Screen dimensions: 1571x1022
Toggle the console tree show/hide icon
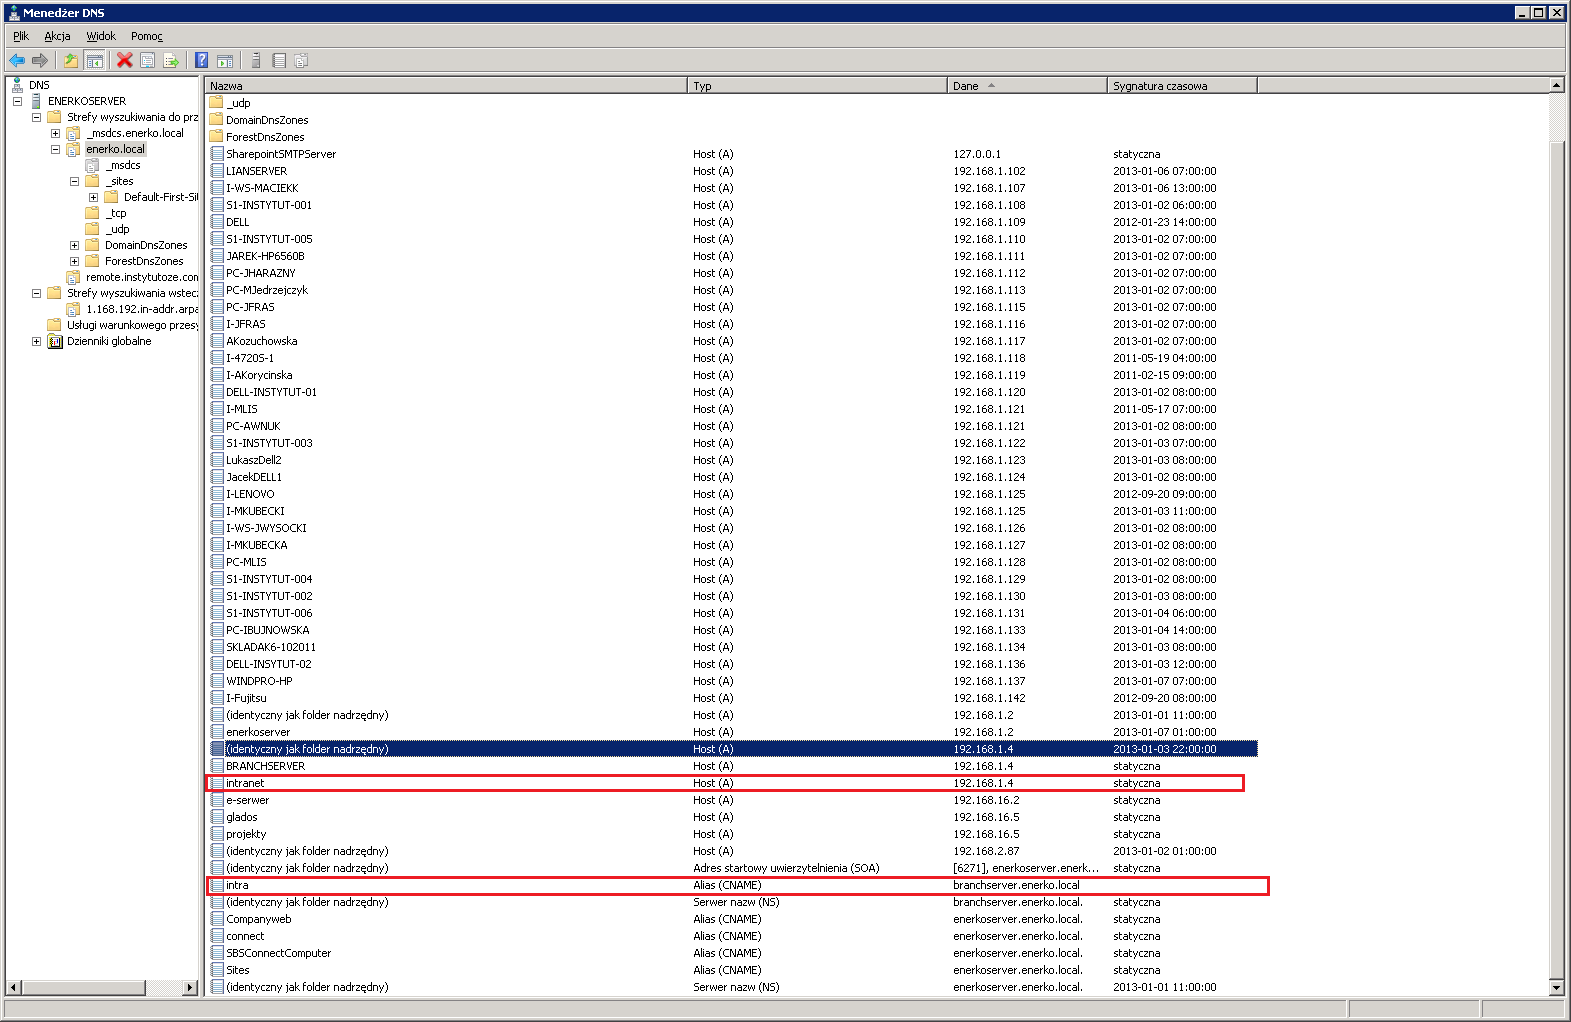point(94,61)
